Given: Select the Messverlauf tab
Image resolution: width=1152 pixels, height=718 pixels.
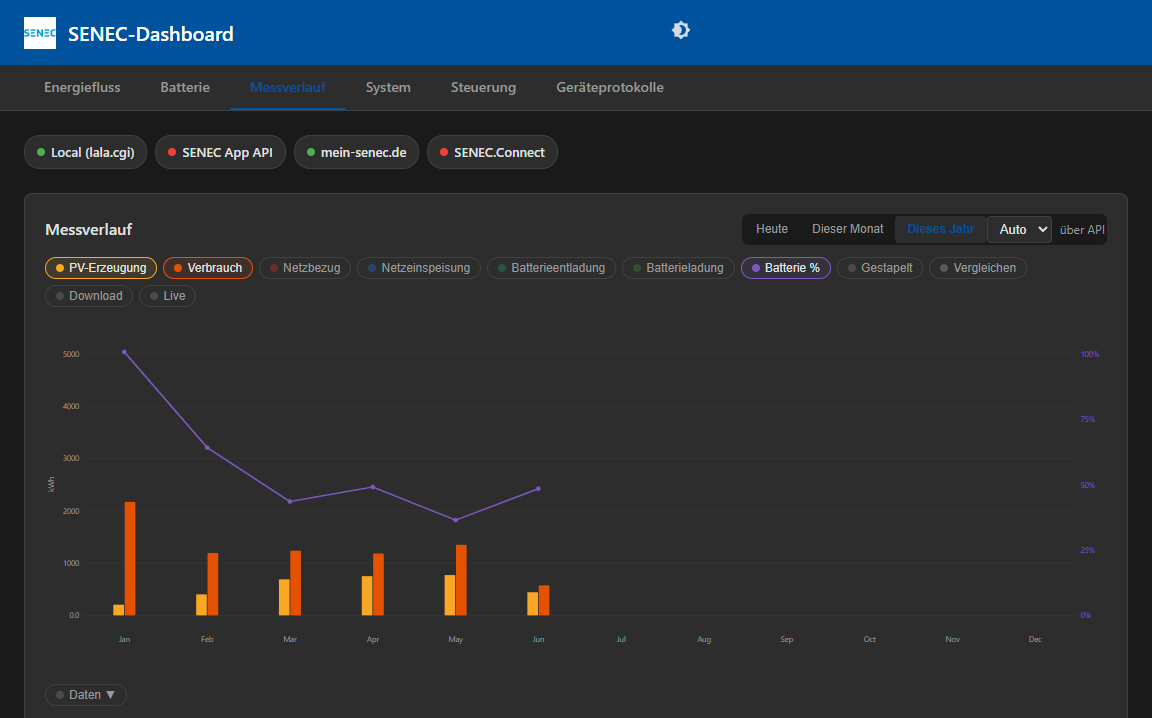Looking at the screenshot, I should point(287,87).
